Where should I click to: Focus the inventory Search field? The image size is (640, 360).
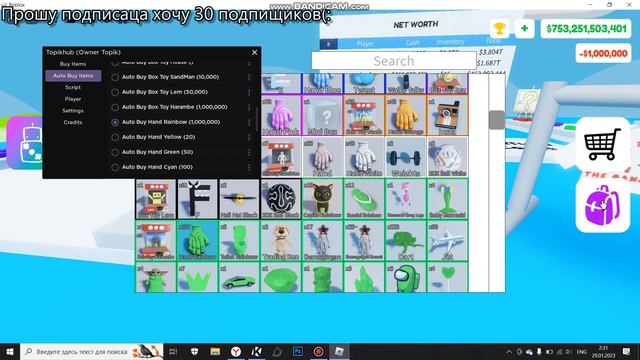(394, 61)
